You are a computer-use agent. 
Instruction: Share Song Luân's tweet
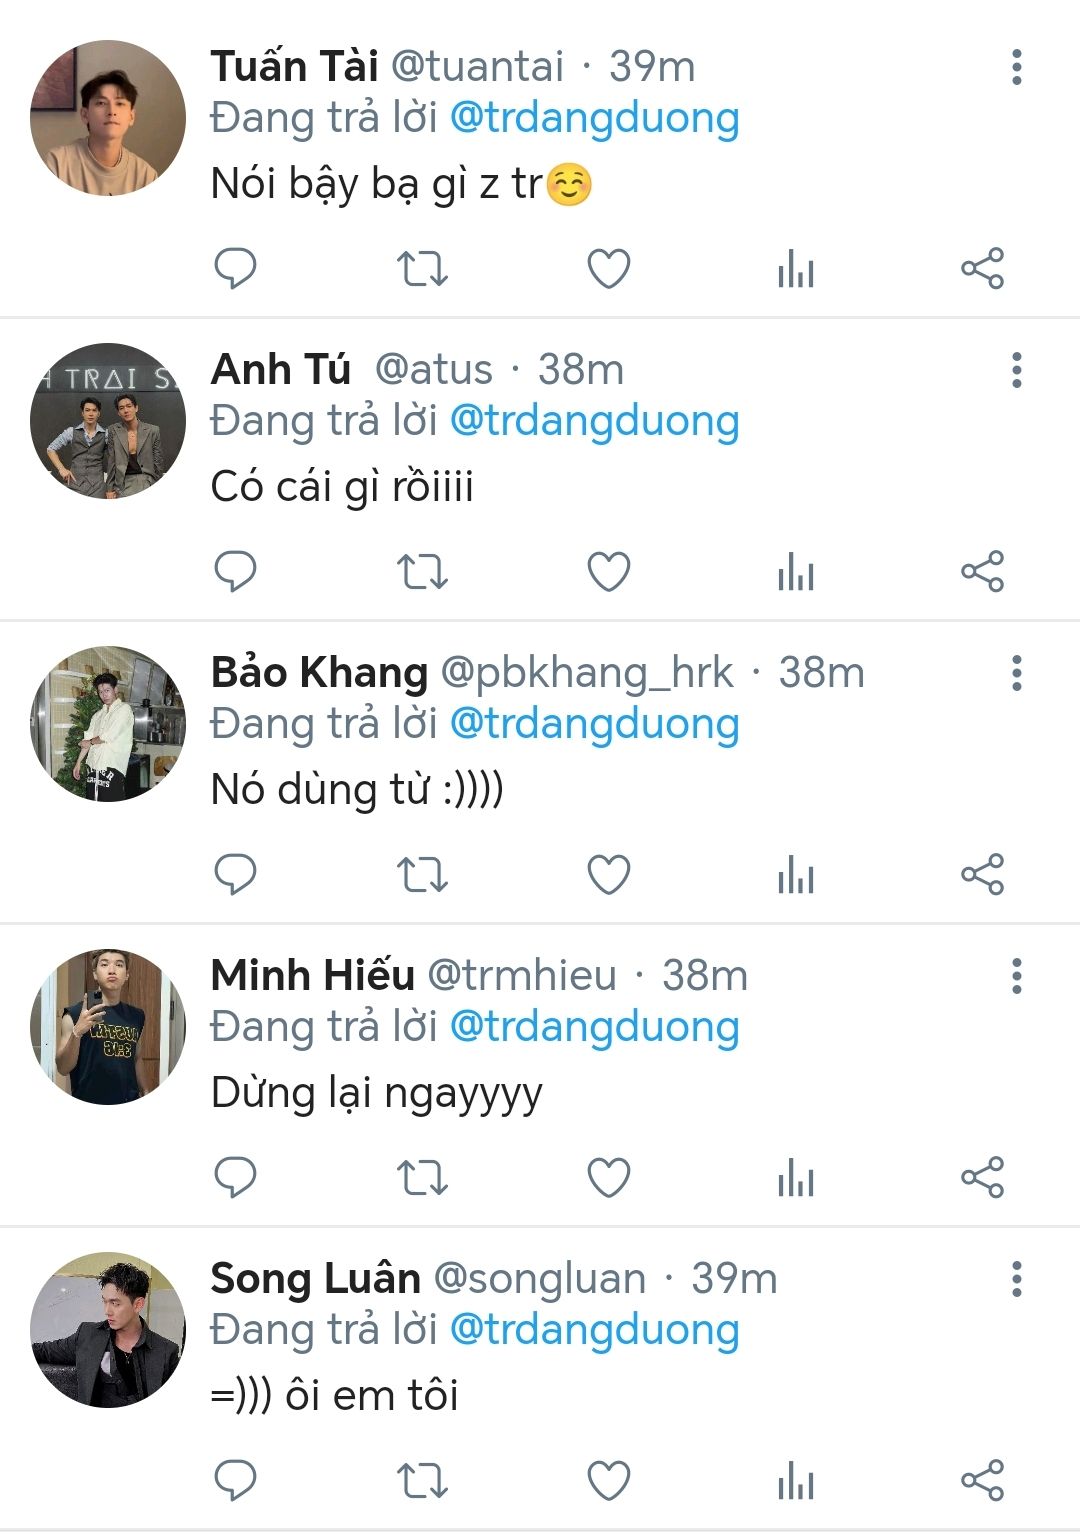tap(982, 1481)
